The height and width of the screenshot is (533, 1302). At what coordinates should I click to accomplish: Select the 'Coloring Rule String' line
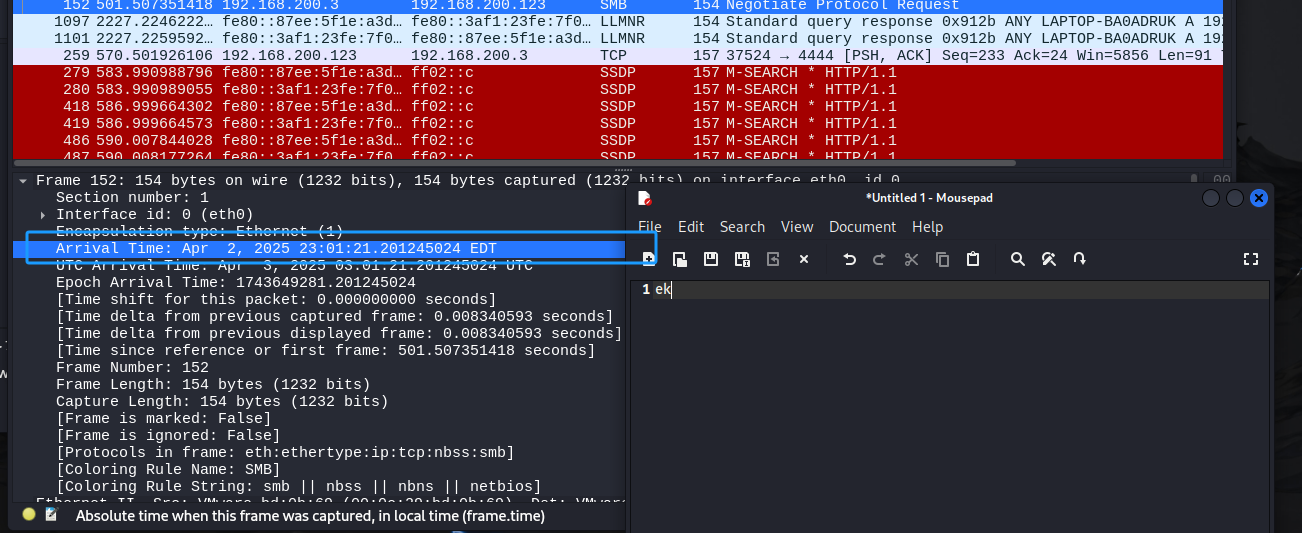(x=299, y=487)
